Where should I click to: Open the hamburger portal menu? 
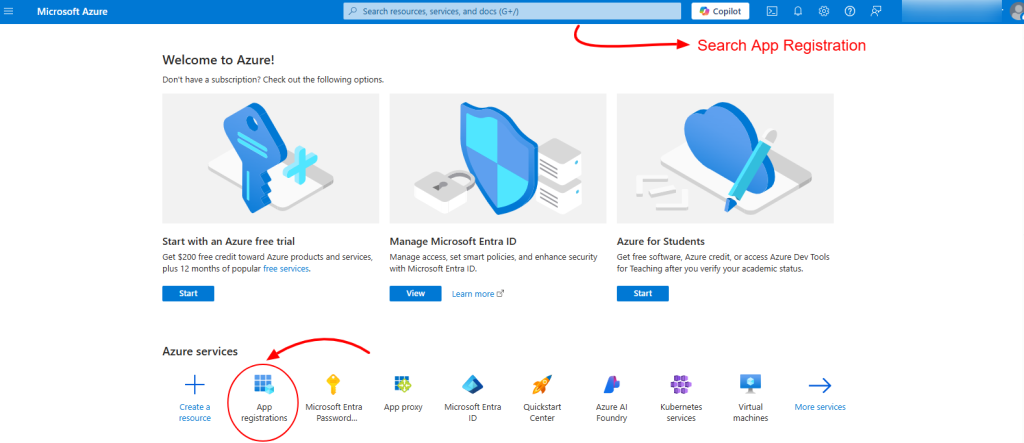click(x=8, y=12)
